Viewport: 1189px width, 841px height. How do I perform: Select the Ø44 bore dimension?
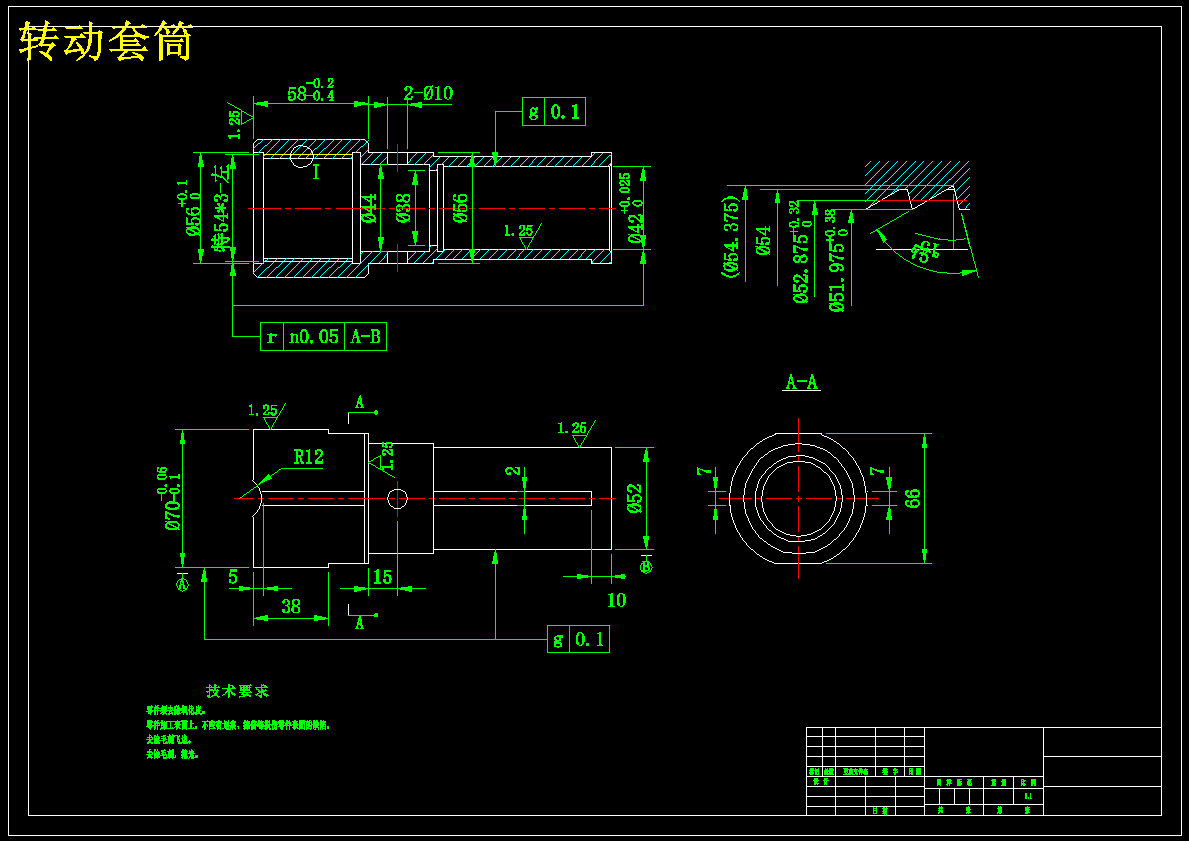pyautogui.click(x=369, y=209)
